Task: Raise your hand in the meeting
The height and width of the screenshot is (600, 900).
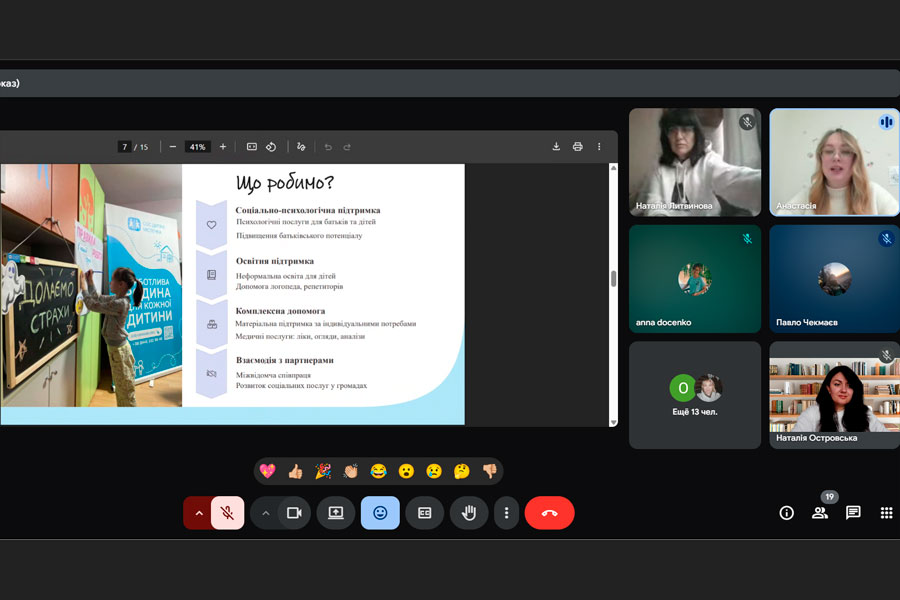Action: tap(468, 513)
